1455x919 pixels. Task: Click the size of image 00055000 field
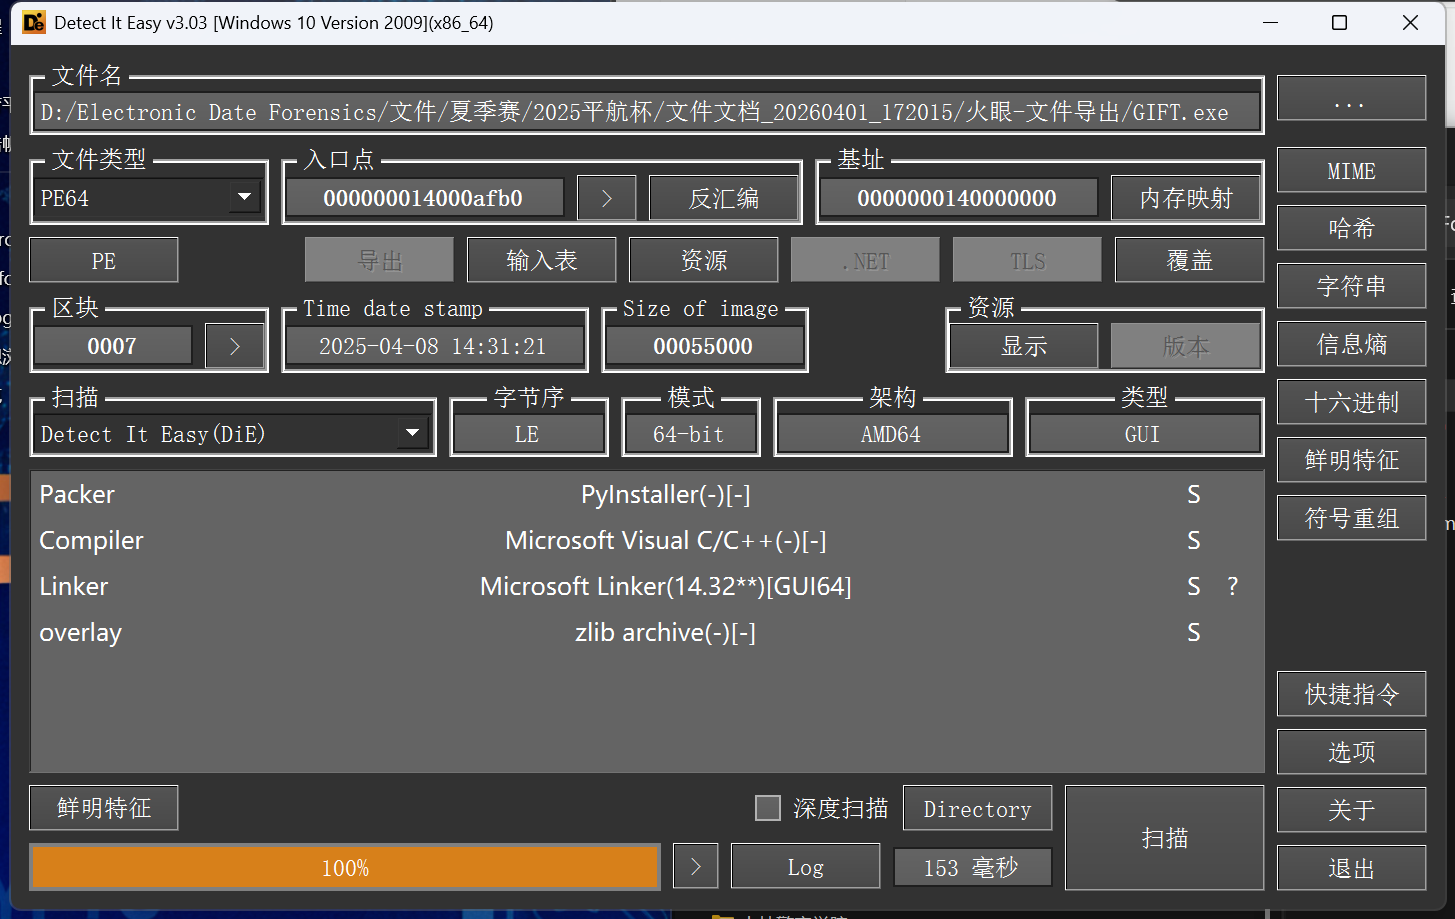coord(704,346)
